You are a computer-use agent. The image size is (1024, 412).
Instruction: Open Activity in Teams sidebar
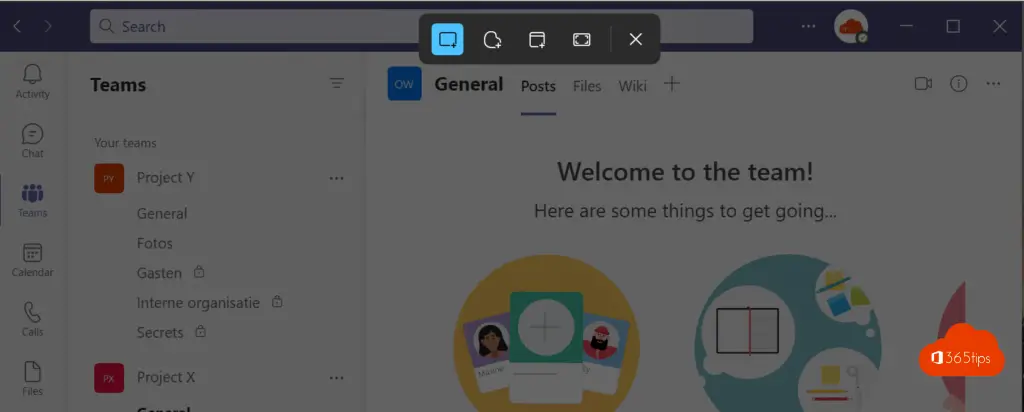[x=33, y=82]
